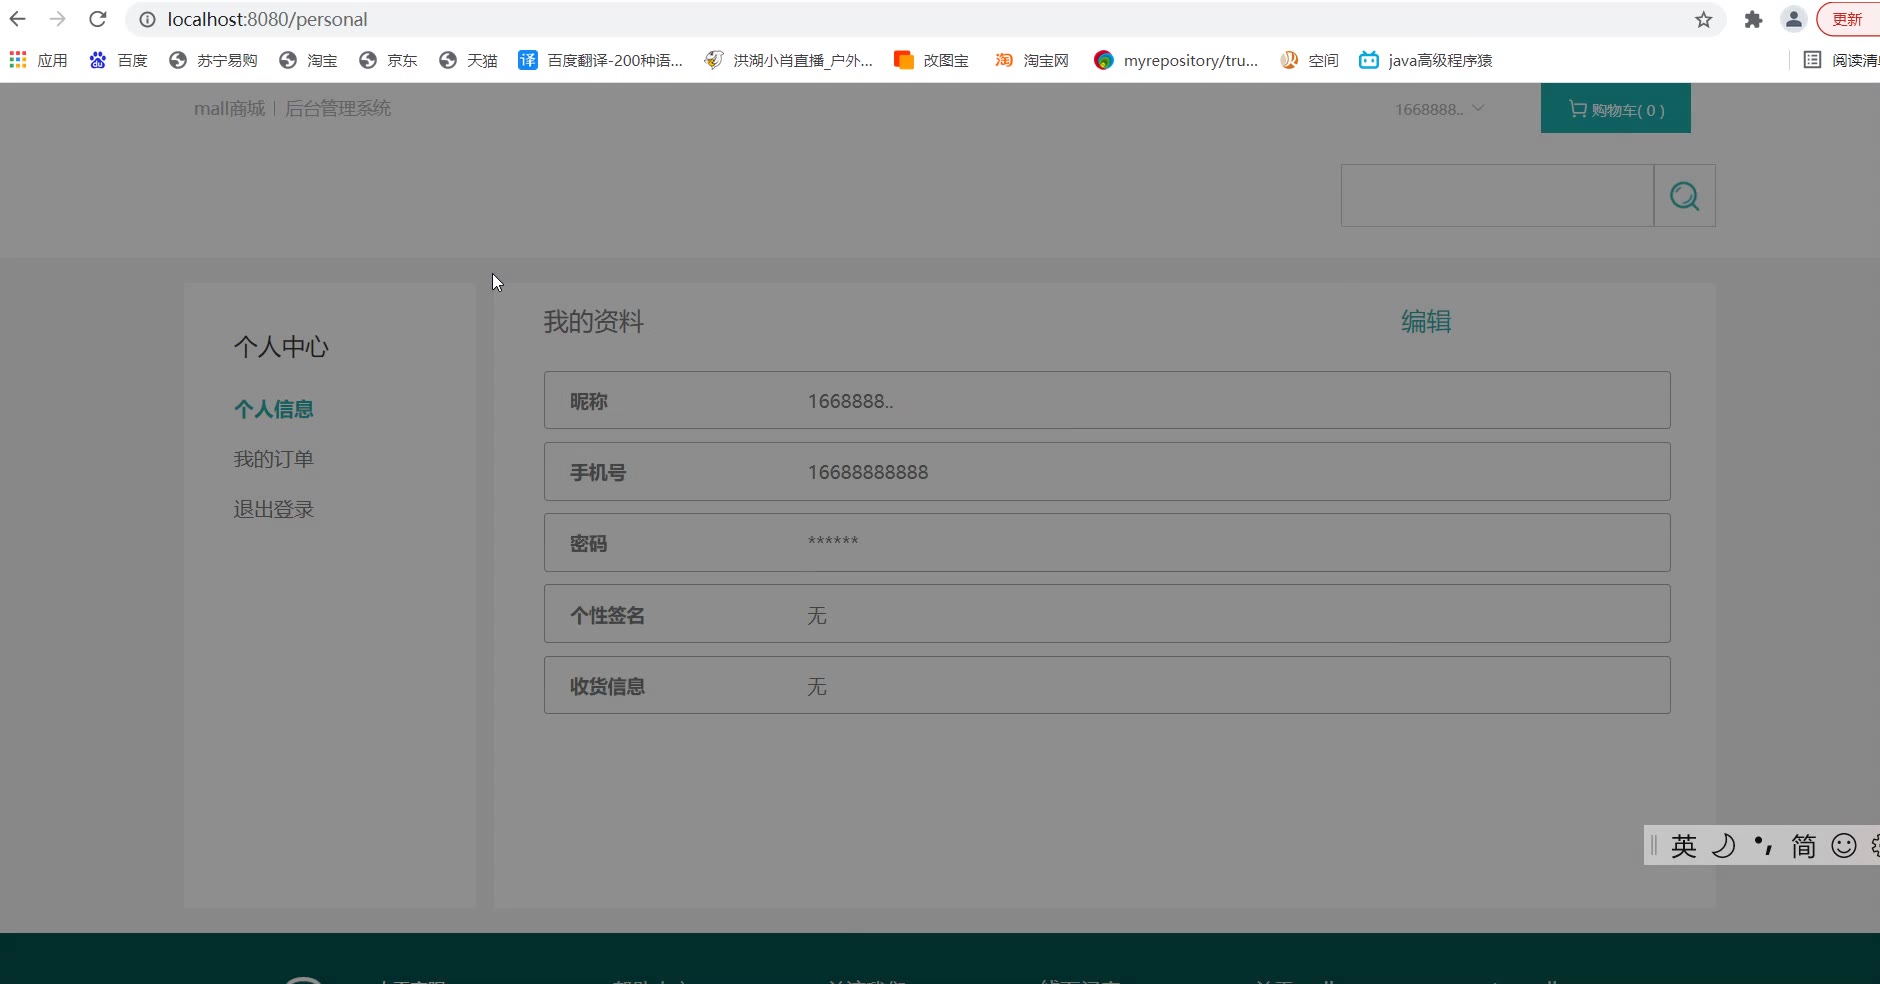This screenshot has width=1880, height=984.
Task: Open the browser extensions puzzle icon
Action: point(1753,19)
